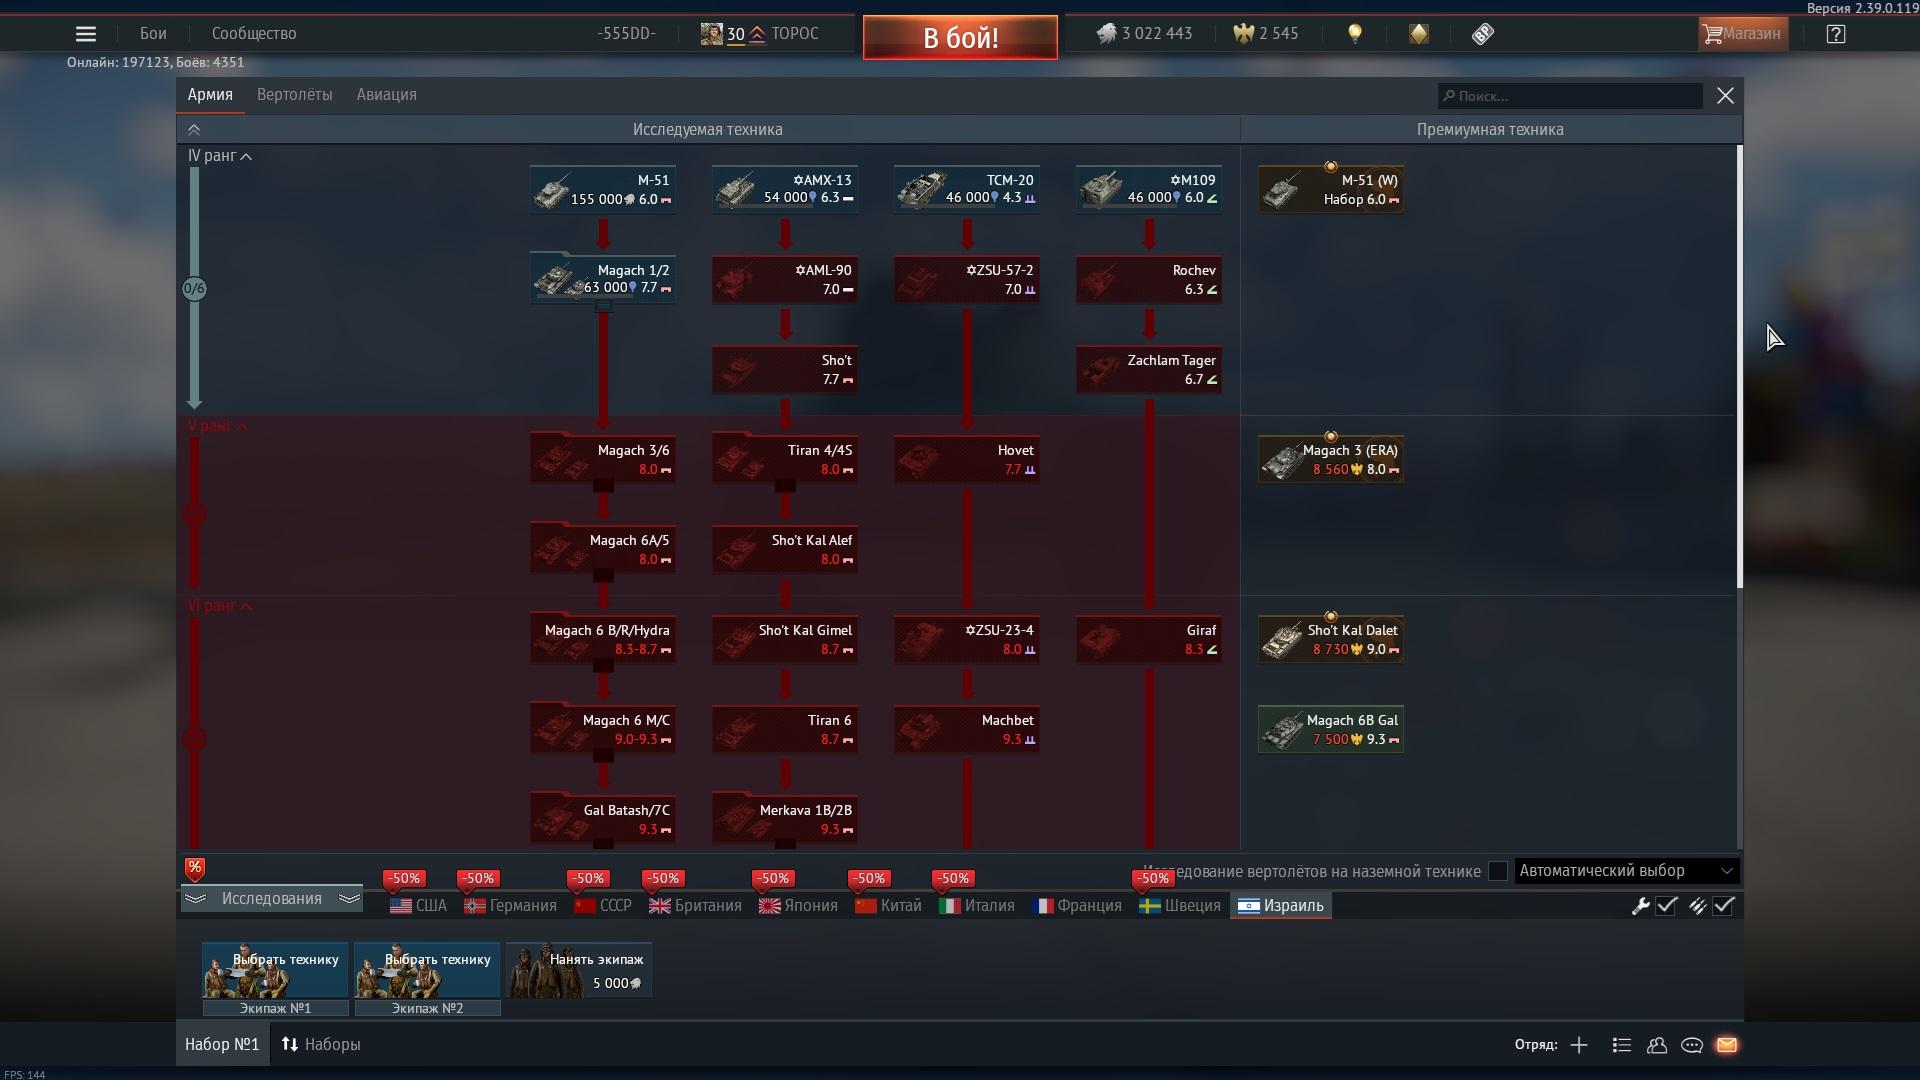Select the Германия nation tab
Image resolution: width=1920 pixels, height=1080 pixels.
point(511,906)
